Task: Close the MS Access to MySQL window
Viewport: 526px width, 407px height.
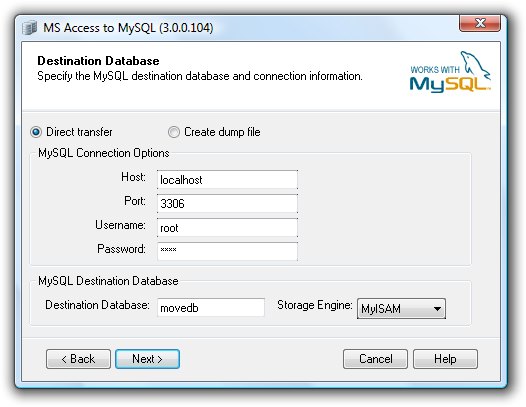Action: (x=480, y=23)
